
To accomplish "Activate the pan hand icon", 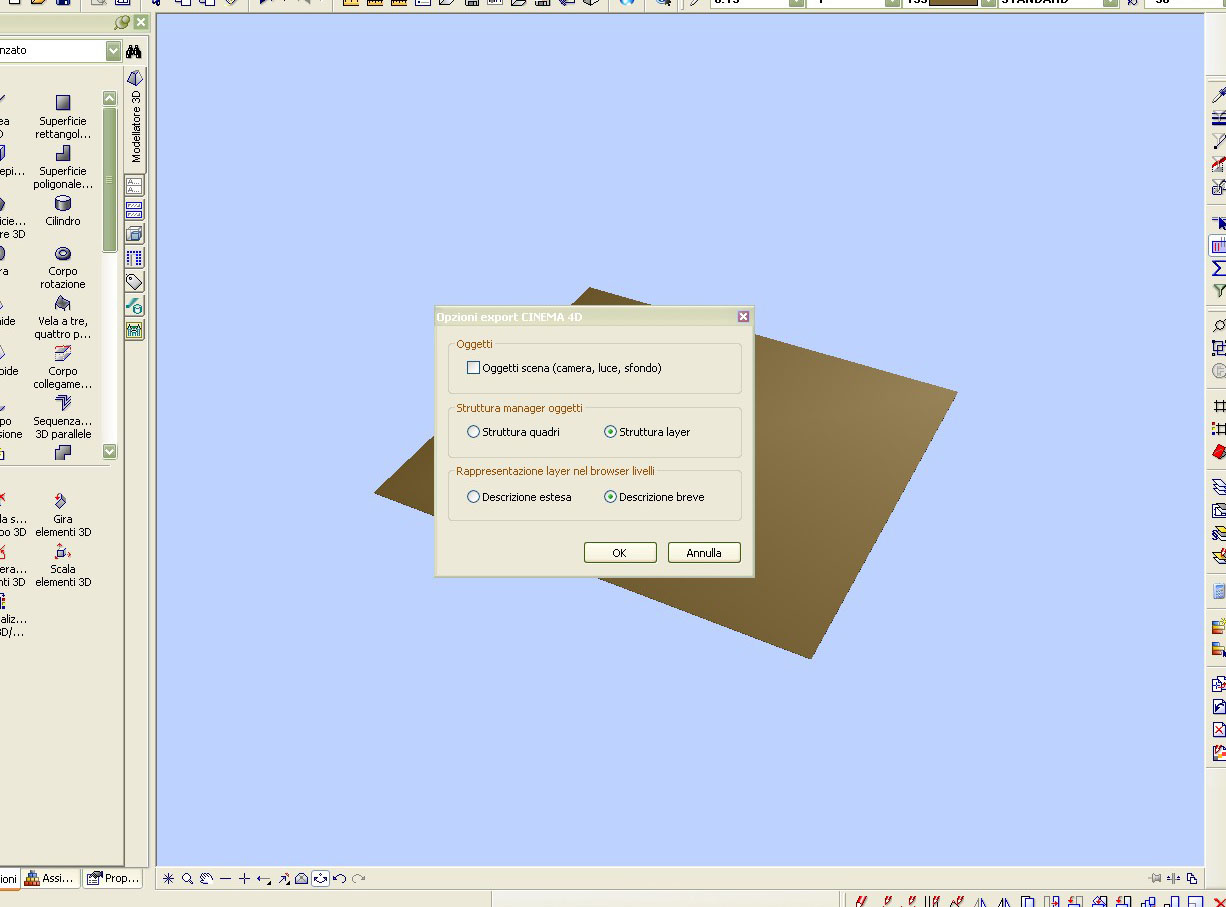I will tap(206, 879).
